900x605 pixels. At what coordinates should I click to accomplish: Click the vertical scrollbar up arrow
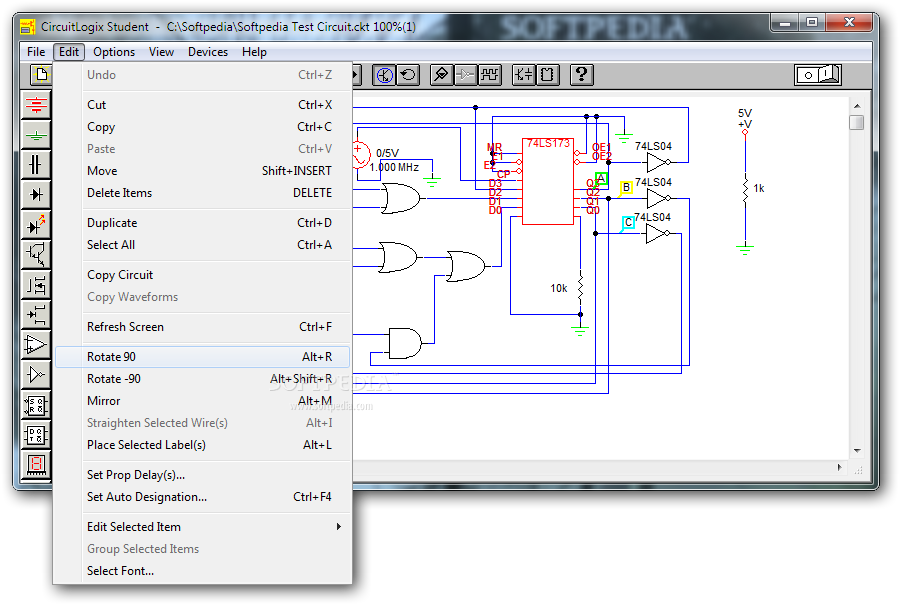pos(856,106)
